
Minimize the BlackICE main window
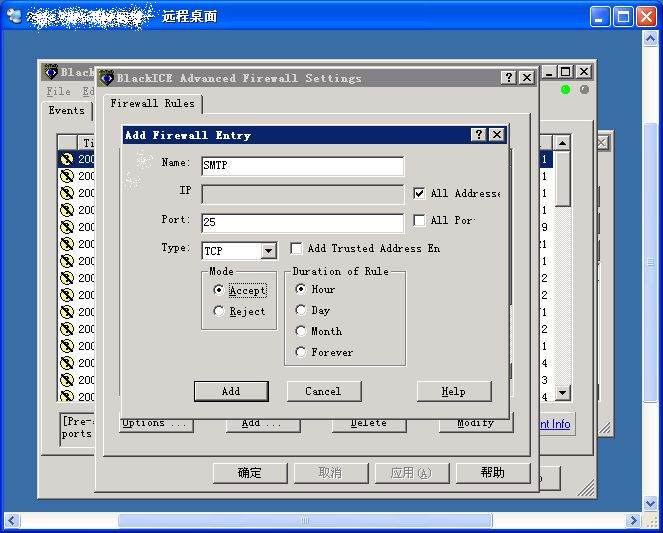(x=548, y=72)
